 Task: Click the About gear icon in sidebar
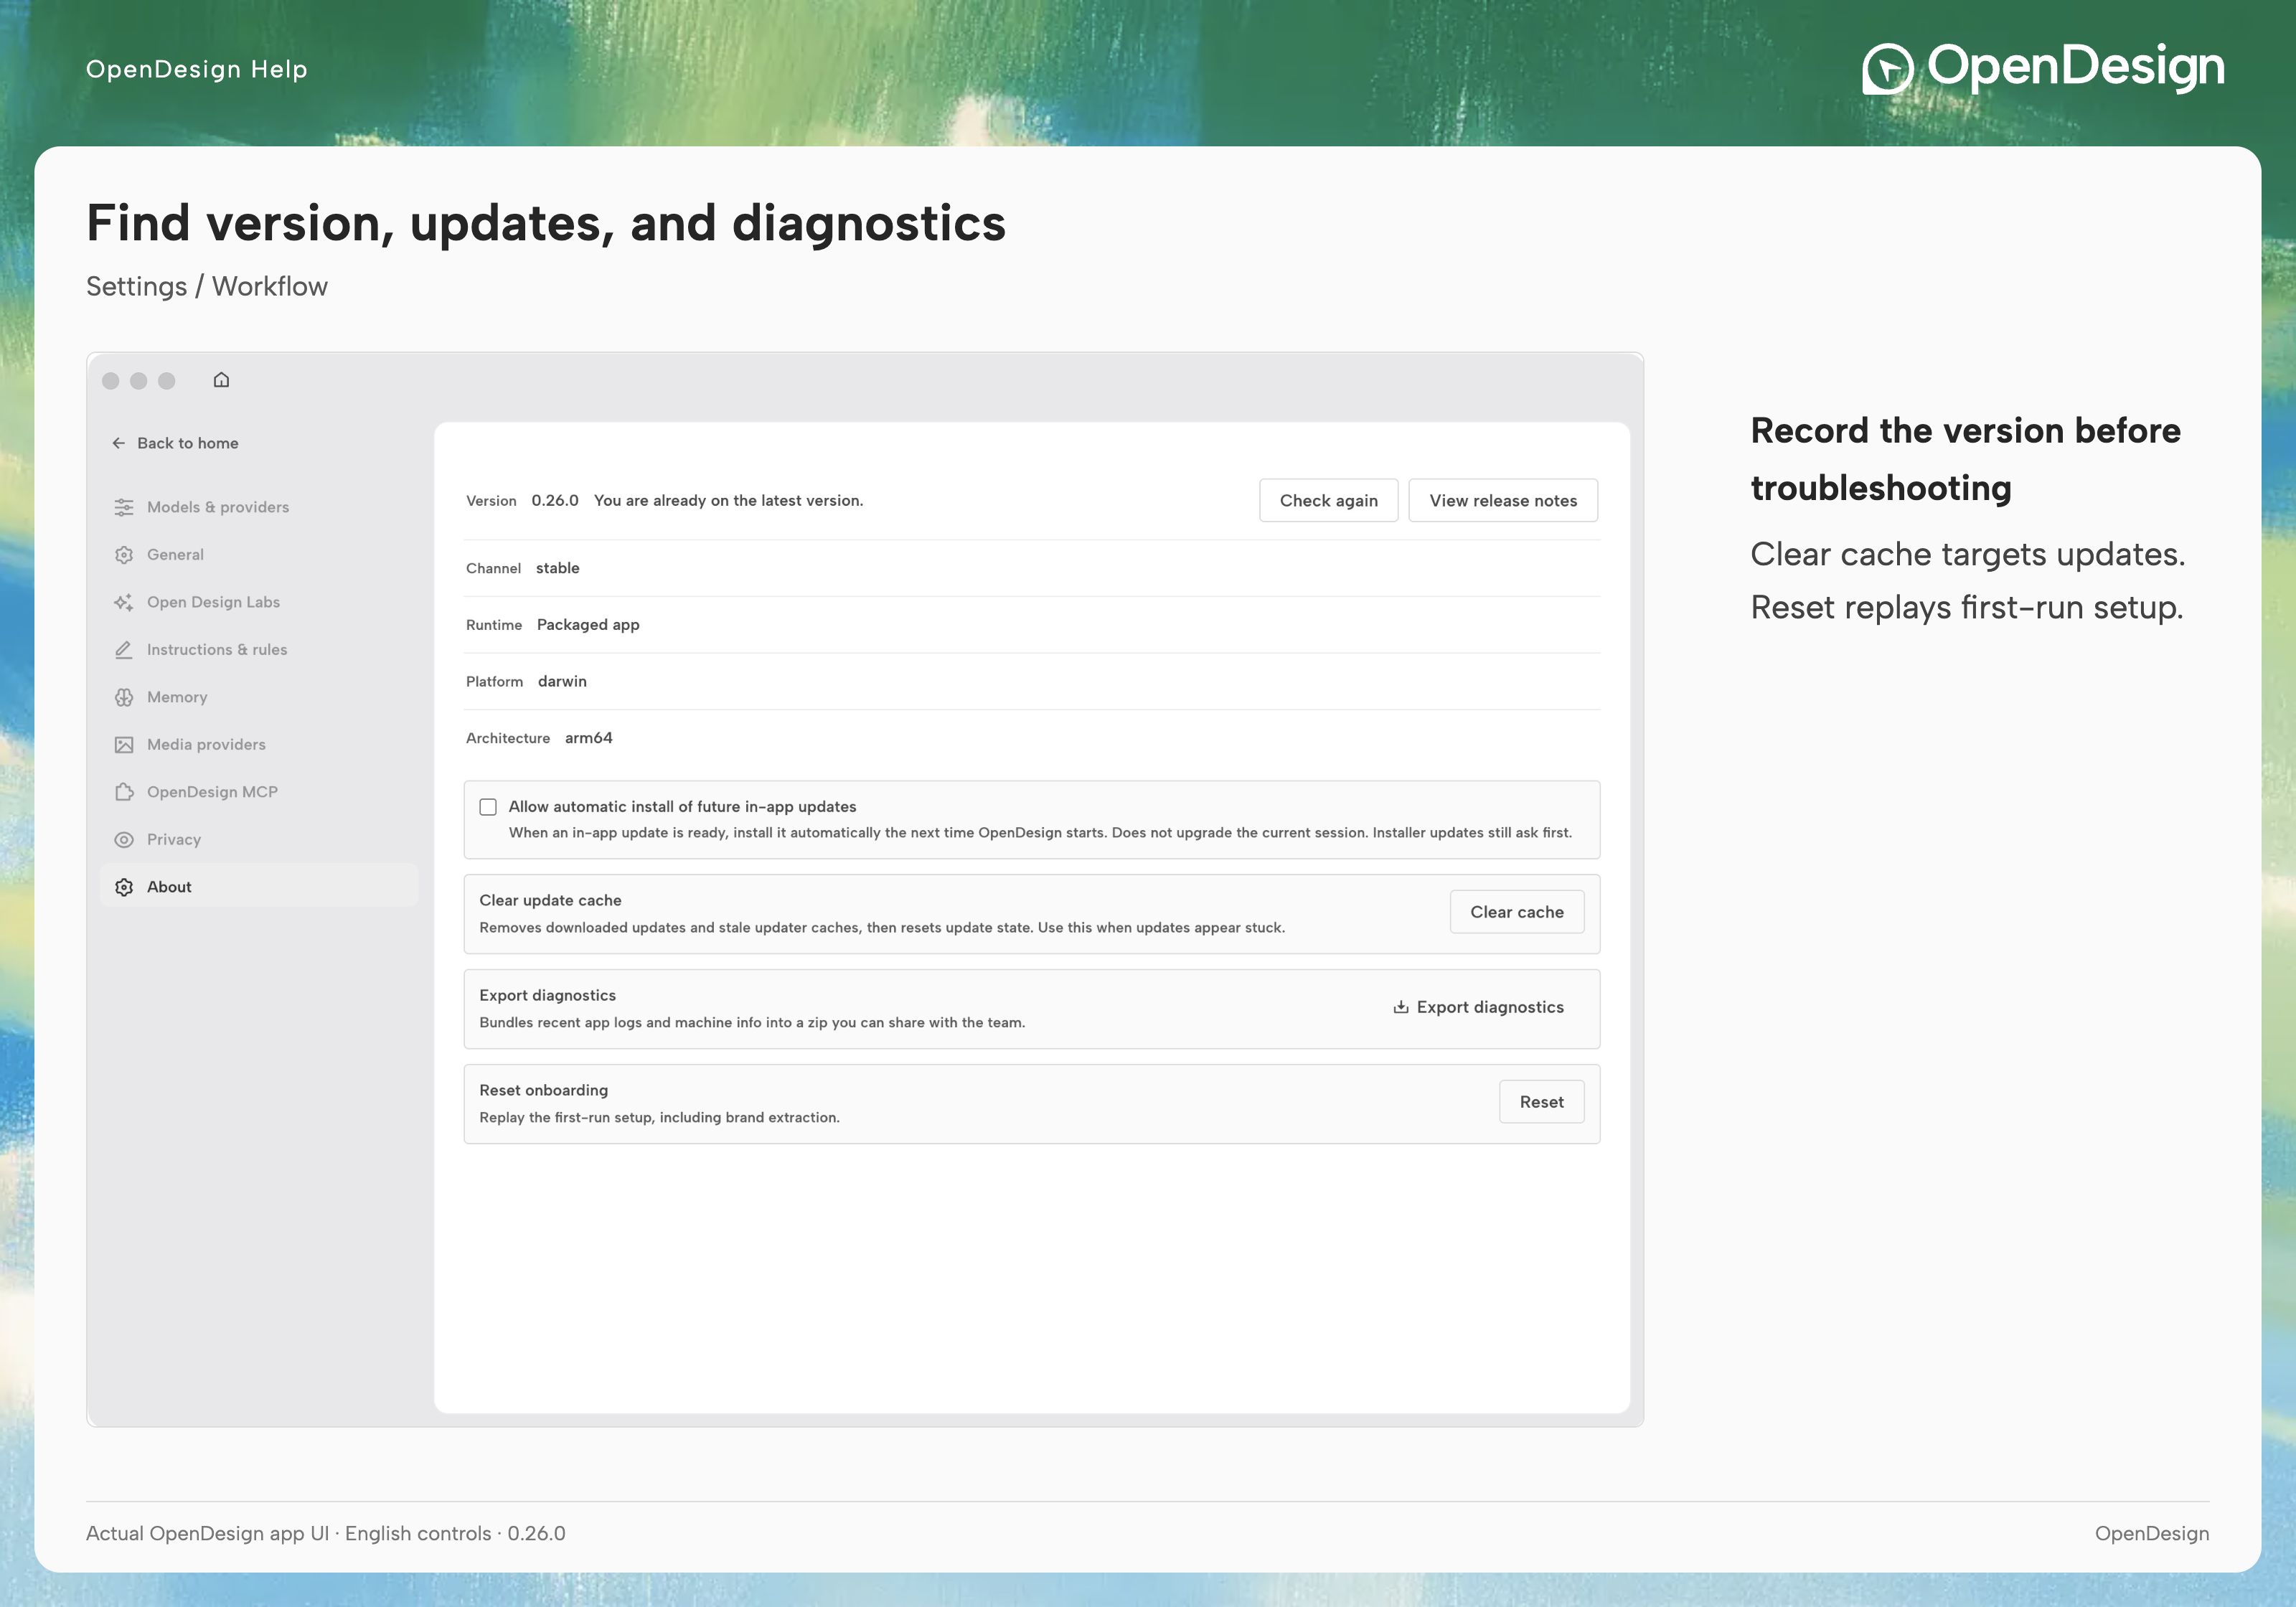coord(124,887)
